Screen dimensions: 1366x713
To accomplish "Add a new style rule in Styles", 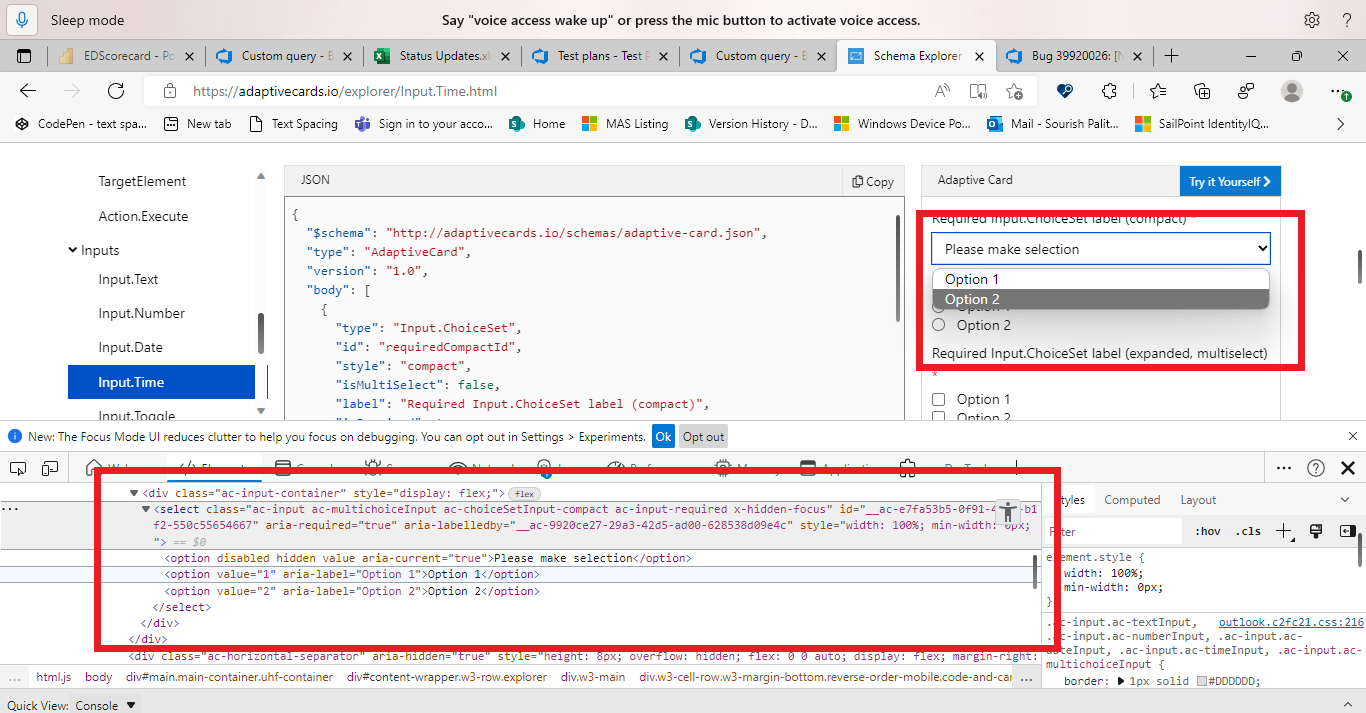I will (1284, 531).
